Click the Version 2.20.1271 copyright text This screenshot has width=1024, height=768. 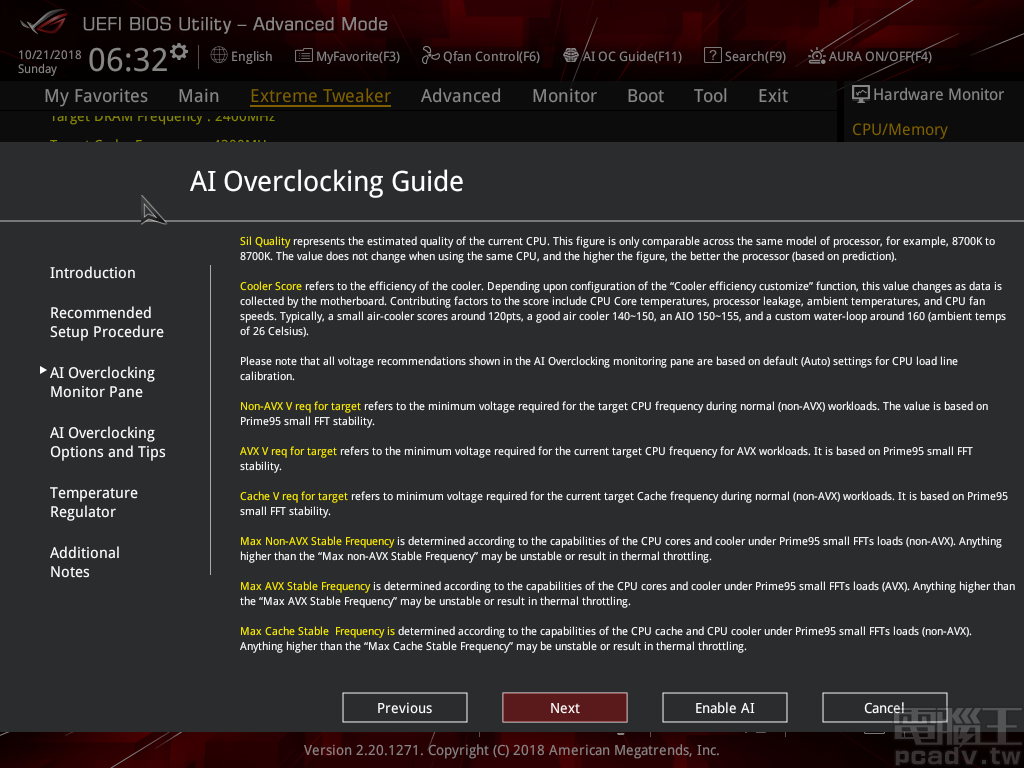[x=511, y=750]
